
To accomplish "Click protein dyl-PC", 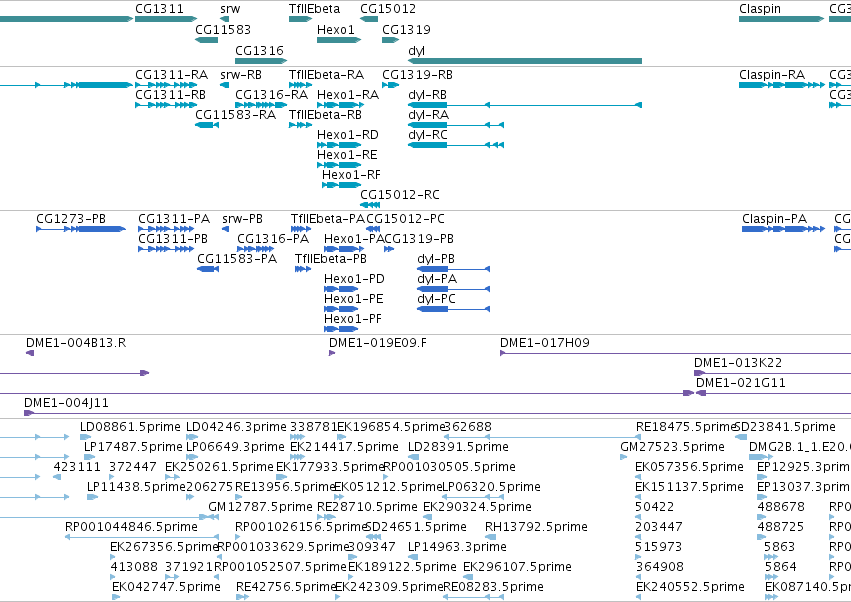I will pyautogui.click(x=436, y=299).
